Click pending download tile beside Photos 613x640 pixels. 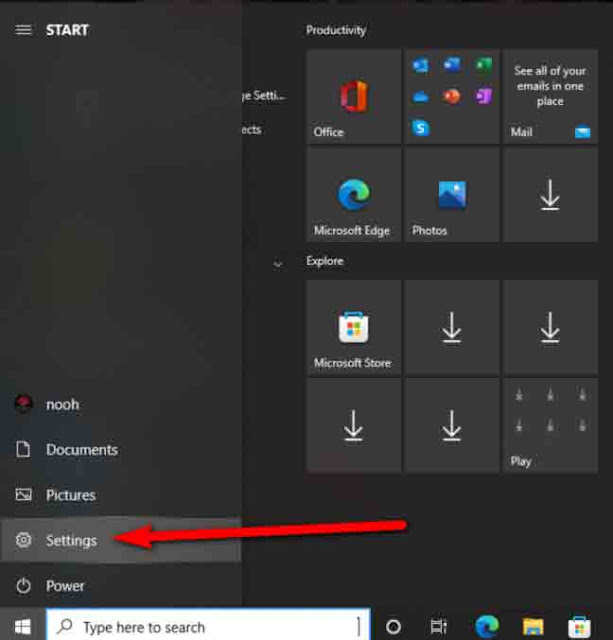(551, 195)
